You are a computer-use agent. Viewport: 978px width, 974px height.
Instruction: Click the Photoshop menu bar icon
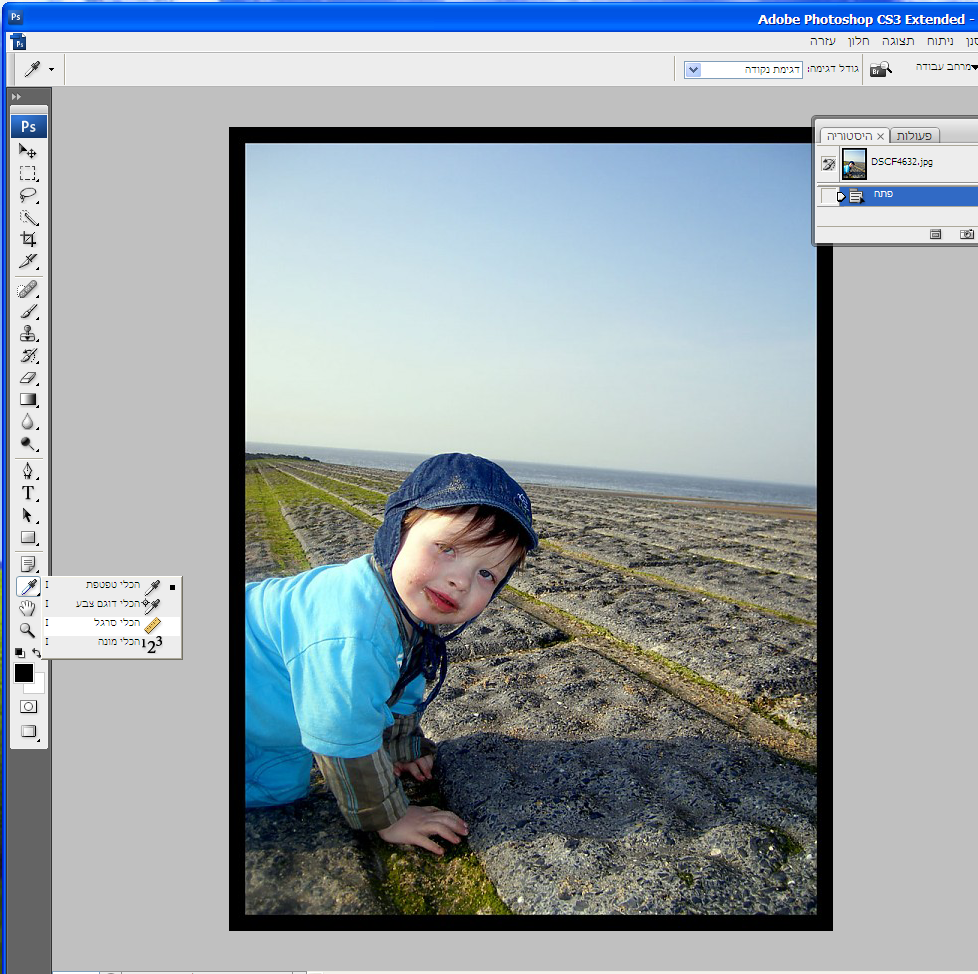pyautogui.click(x=18, y=42)
